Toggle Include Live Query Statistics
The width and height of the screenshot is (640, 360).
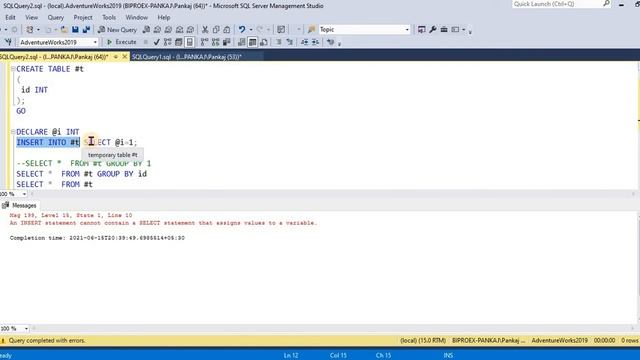tap(216, 42)
